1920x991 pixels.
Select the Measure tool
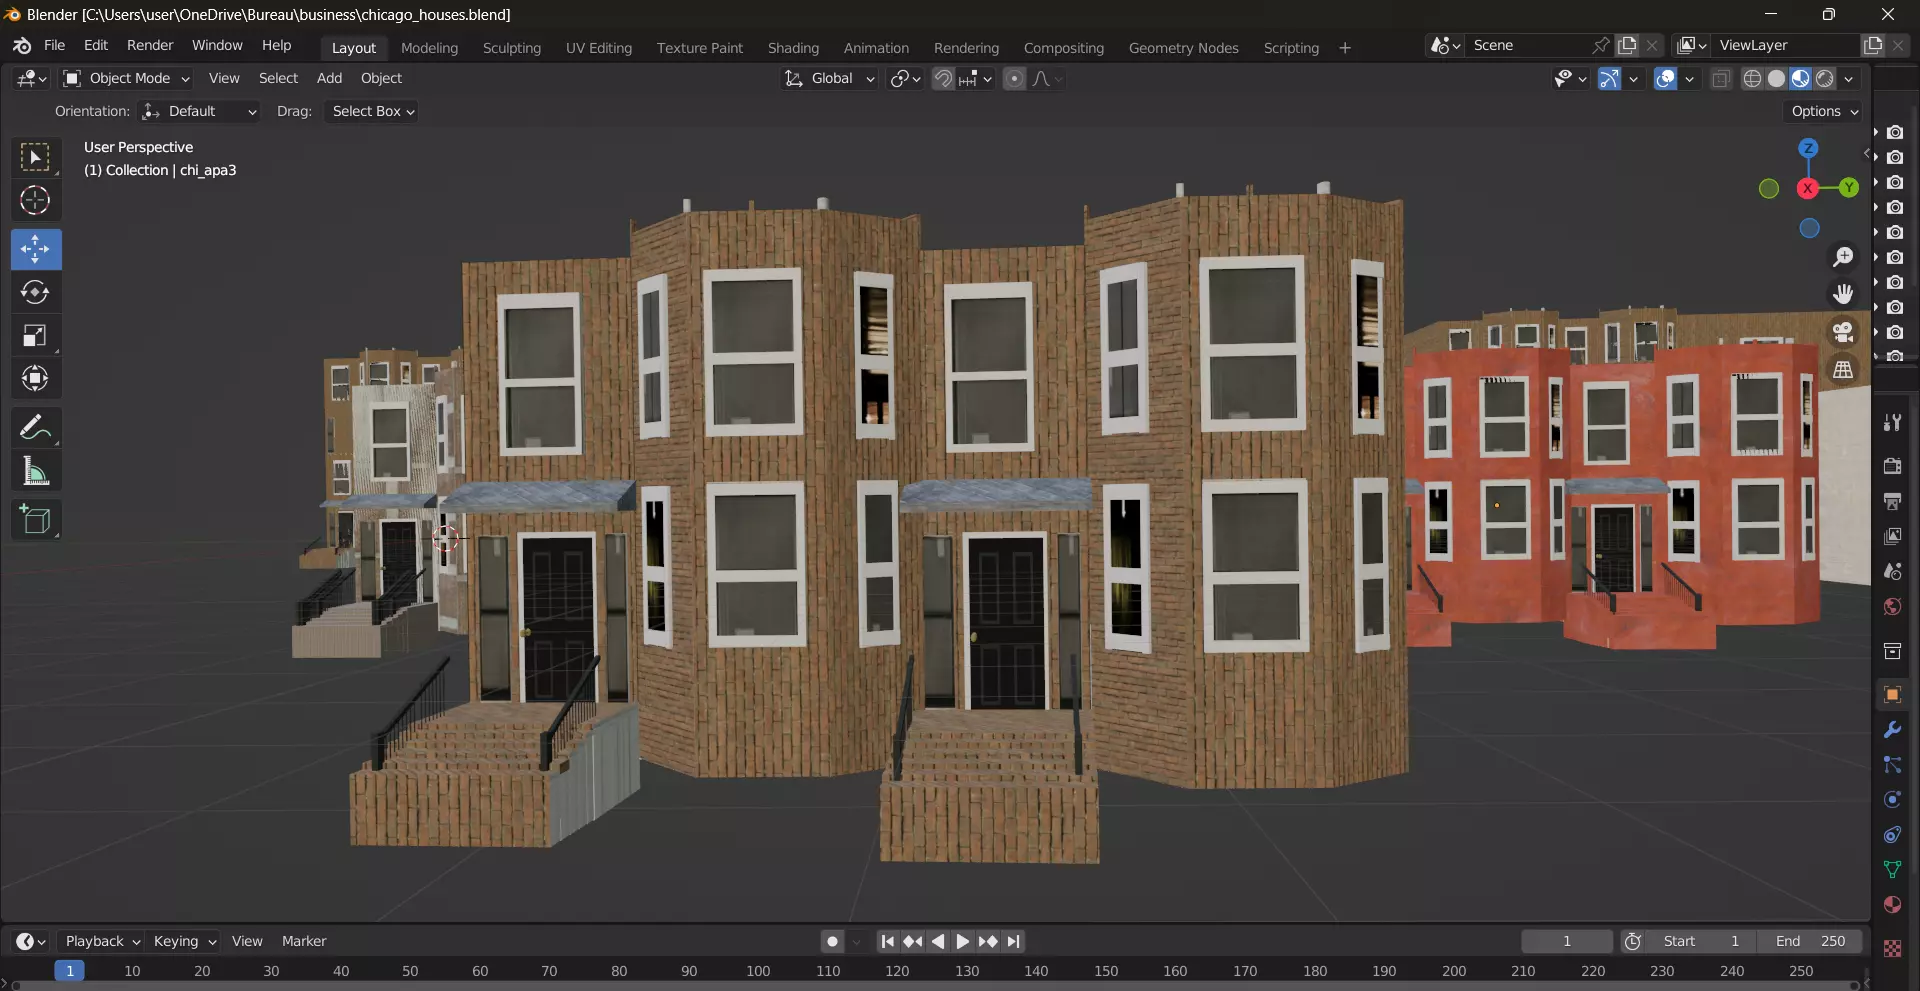pos(35,471)
